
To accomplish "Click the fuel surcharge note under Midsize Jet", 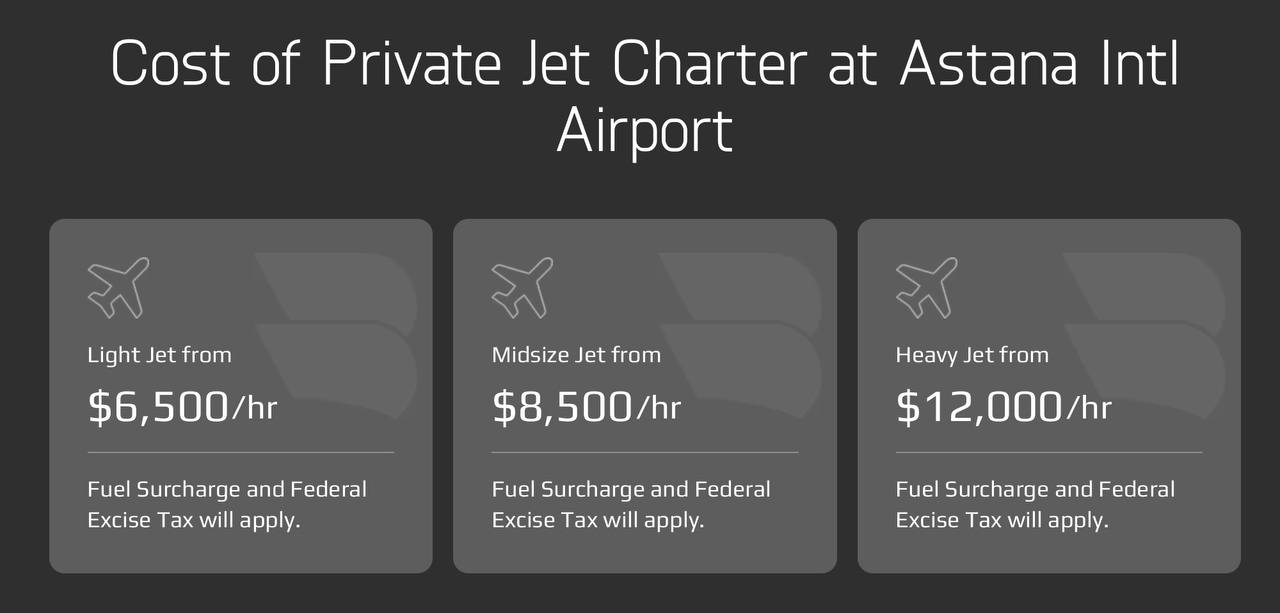I will click(631, 505).
